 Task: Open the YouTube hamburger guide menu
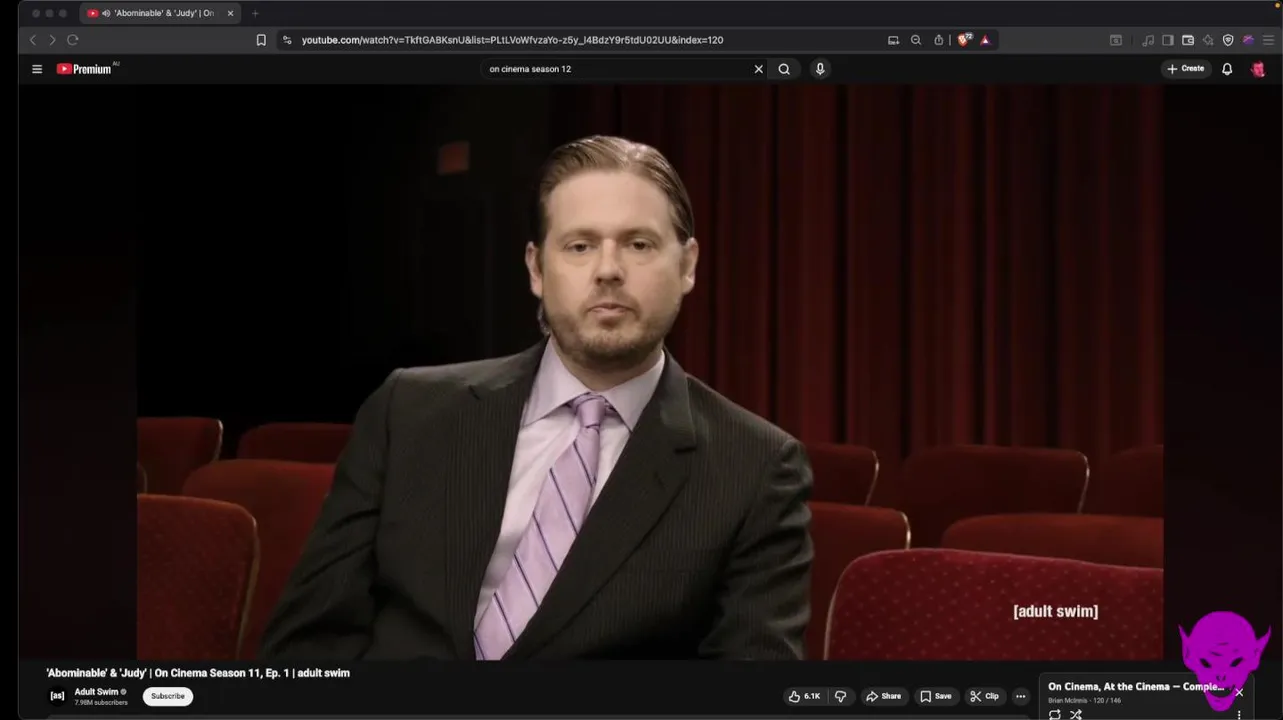point(37,69)
